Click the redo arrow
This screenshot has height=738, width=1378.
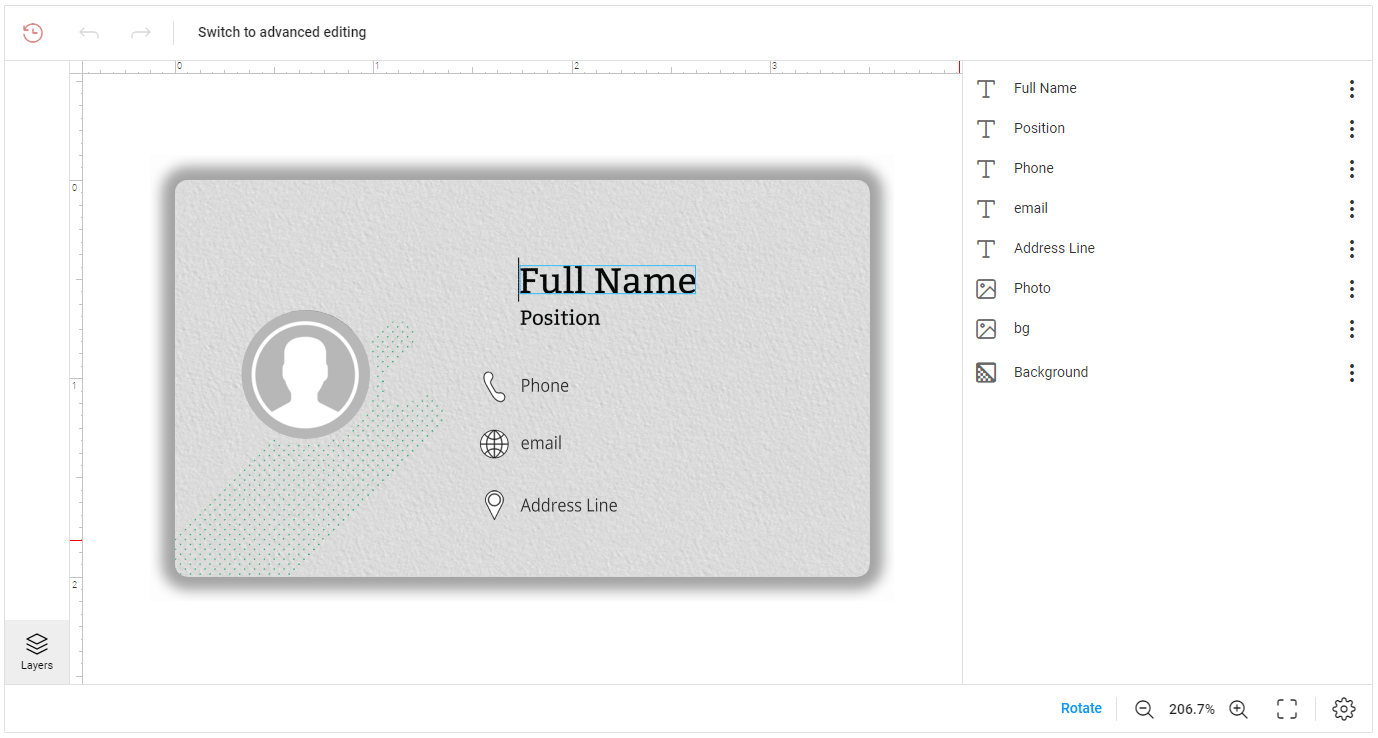(141, 33)
